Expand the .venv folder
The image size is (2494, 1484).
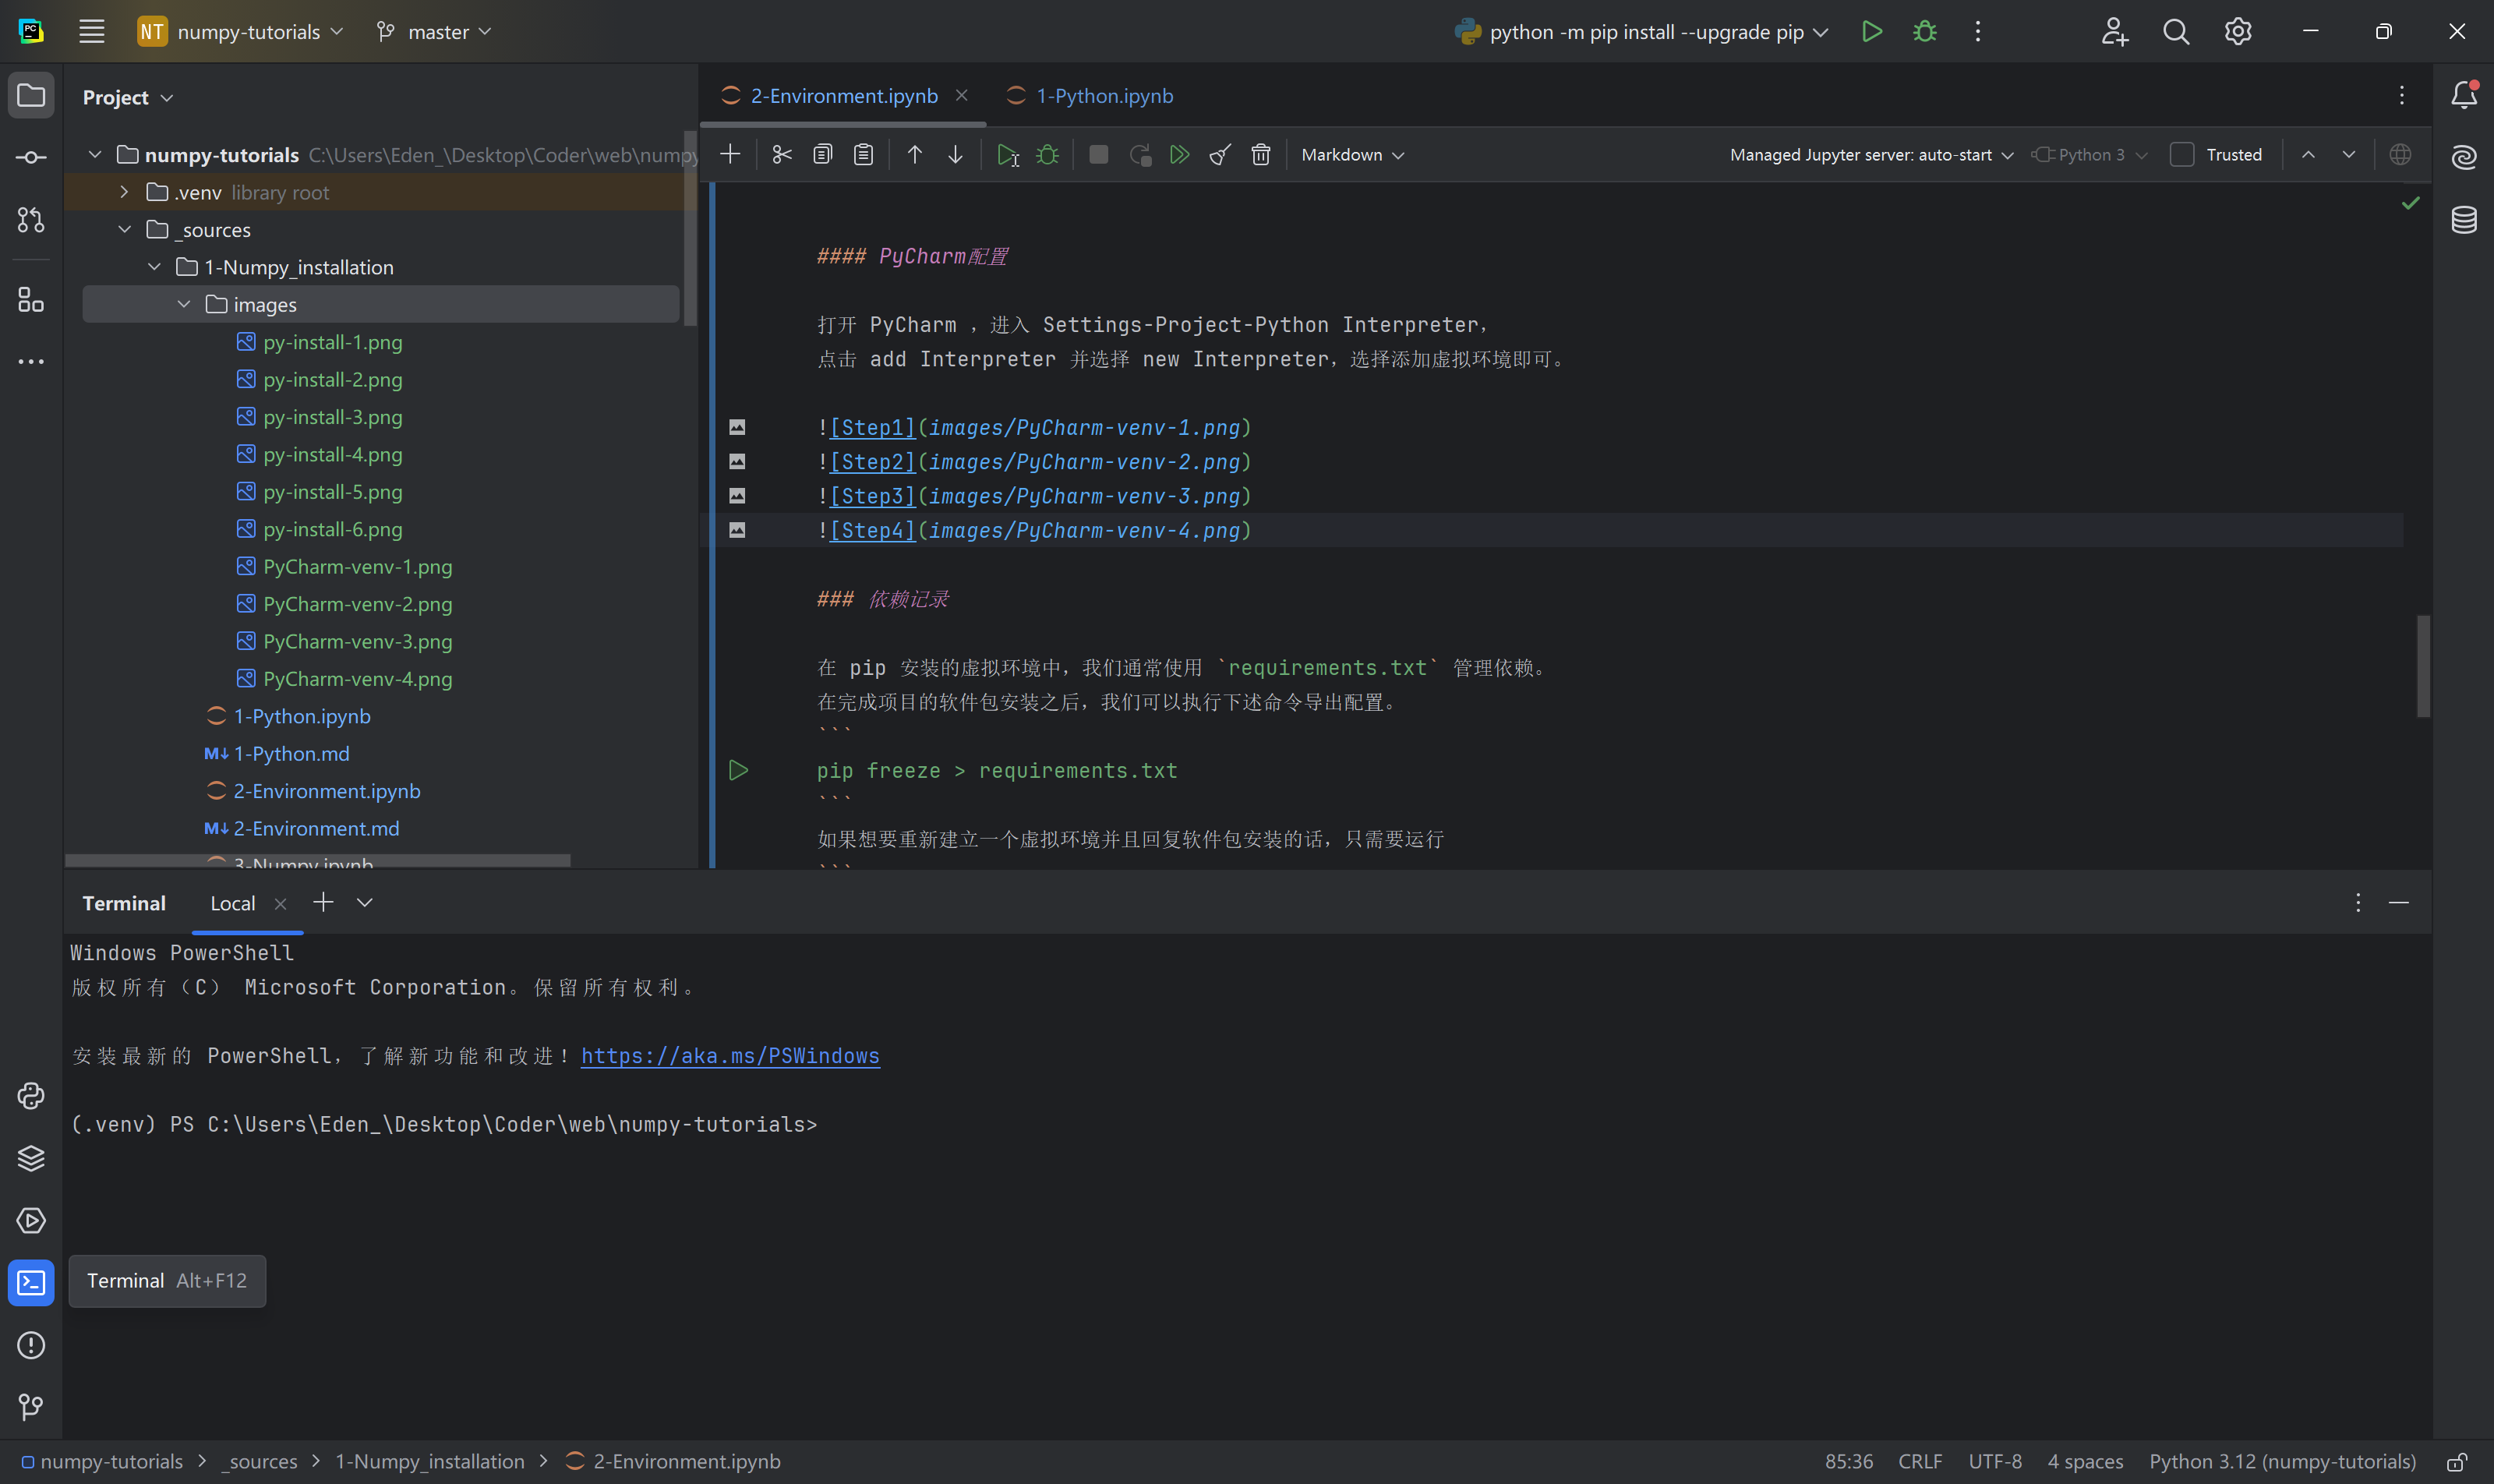tap(124, 191)
